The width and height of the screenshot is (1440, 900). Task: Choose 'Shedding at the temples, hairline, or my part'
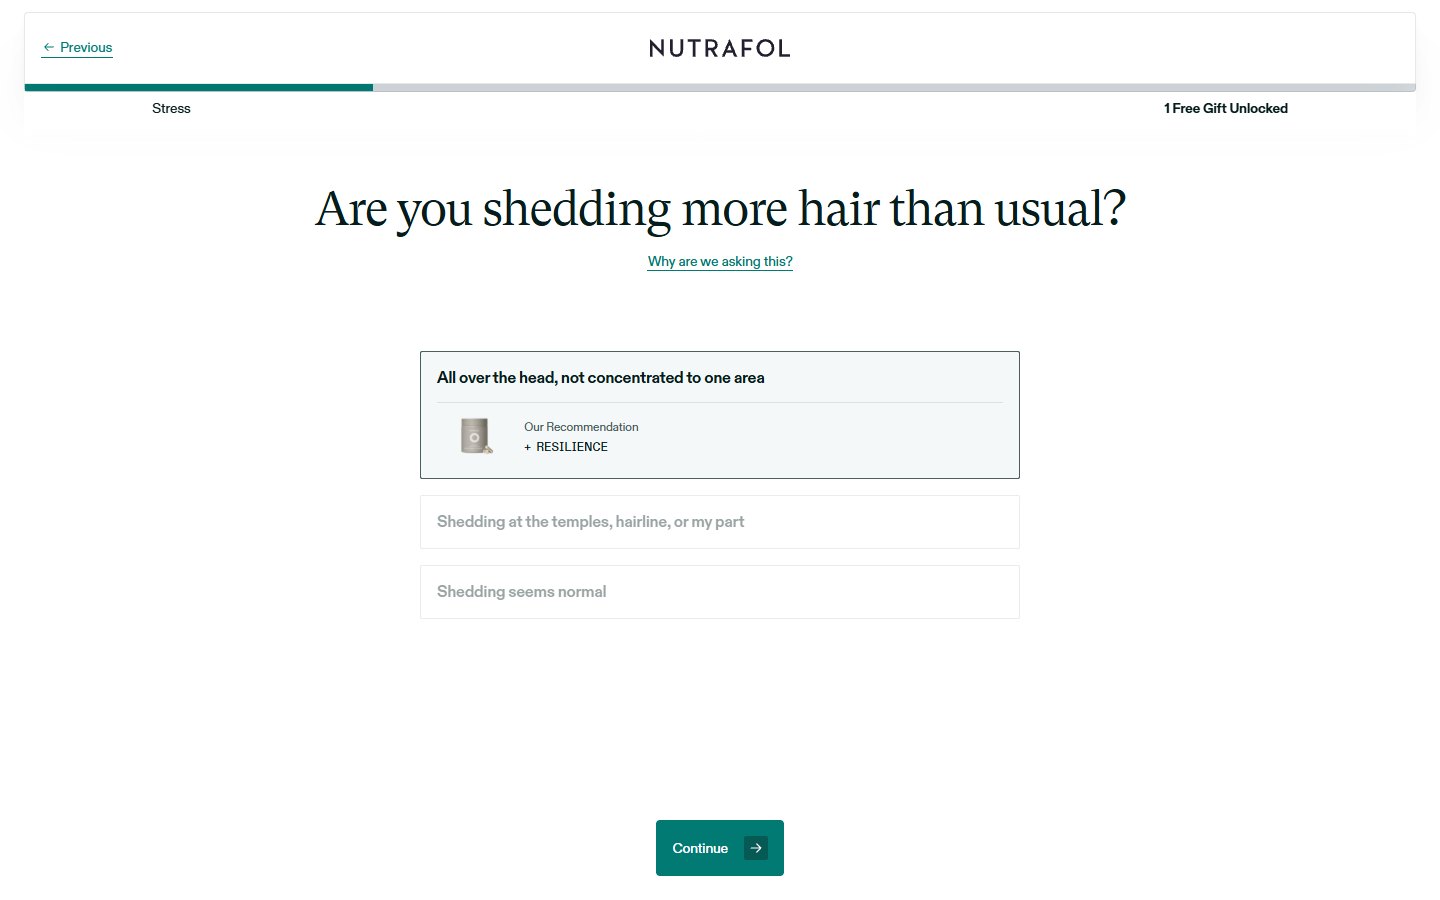720,522
